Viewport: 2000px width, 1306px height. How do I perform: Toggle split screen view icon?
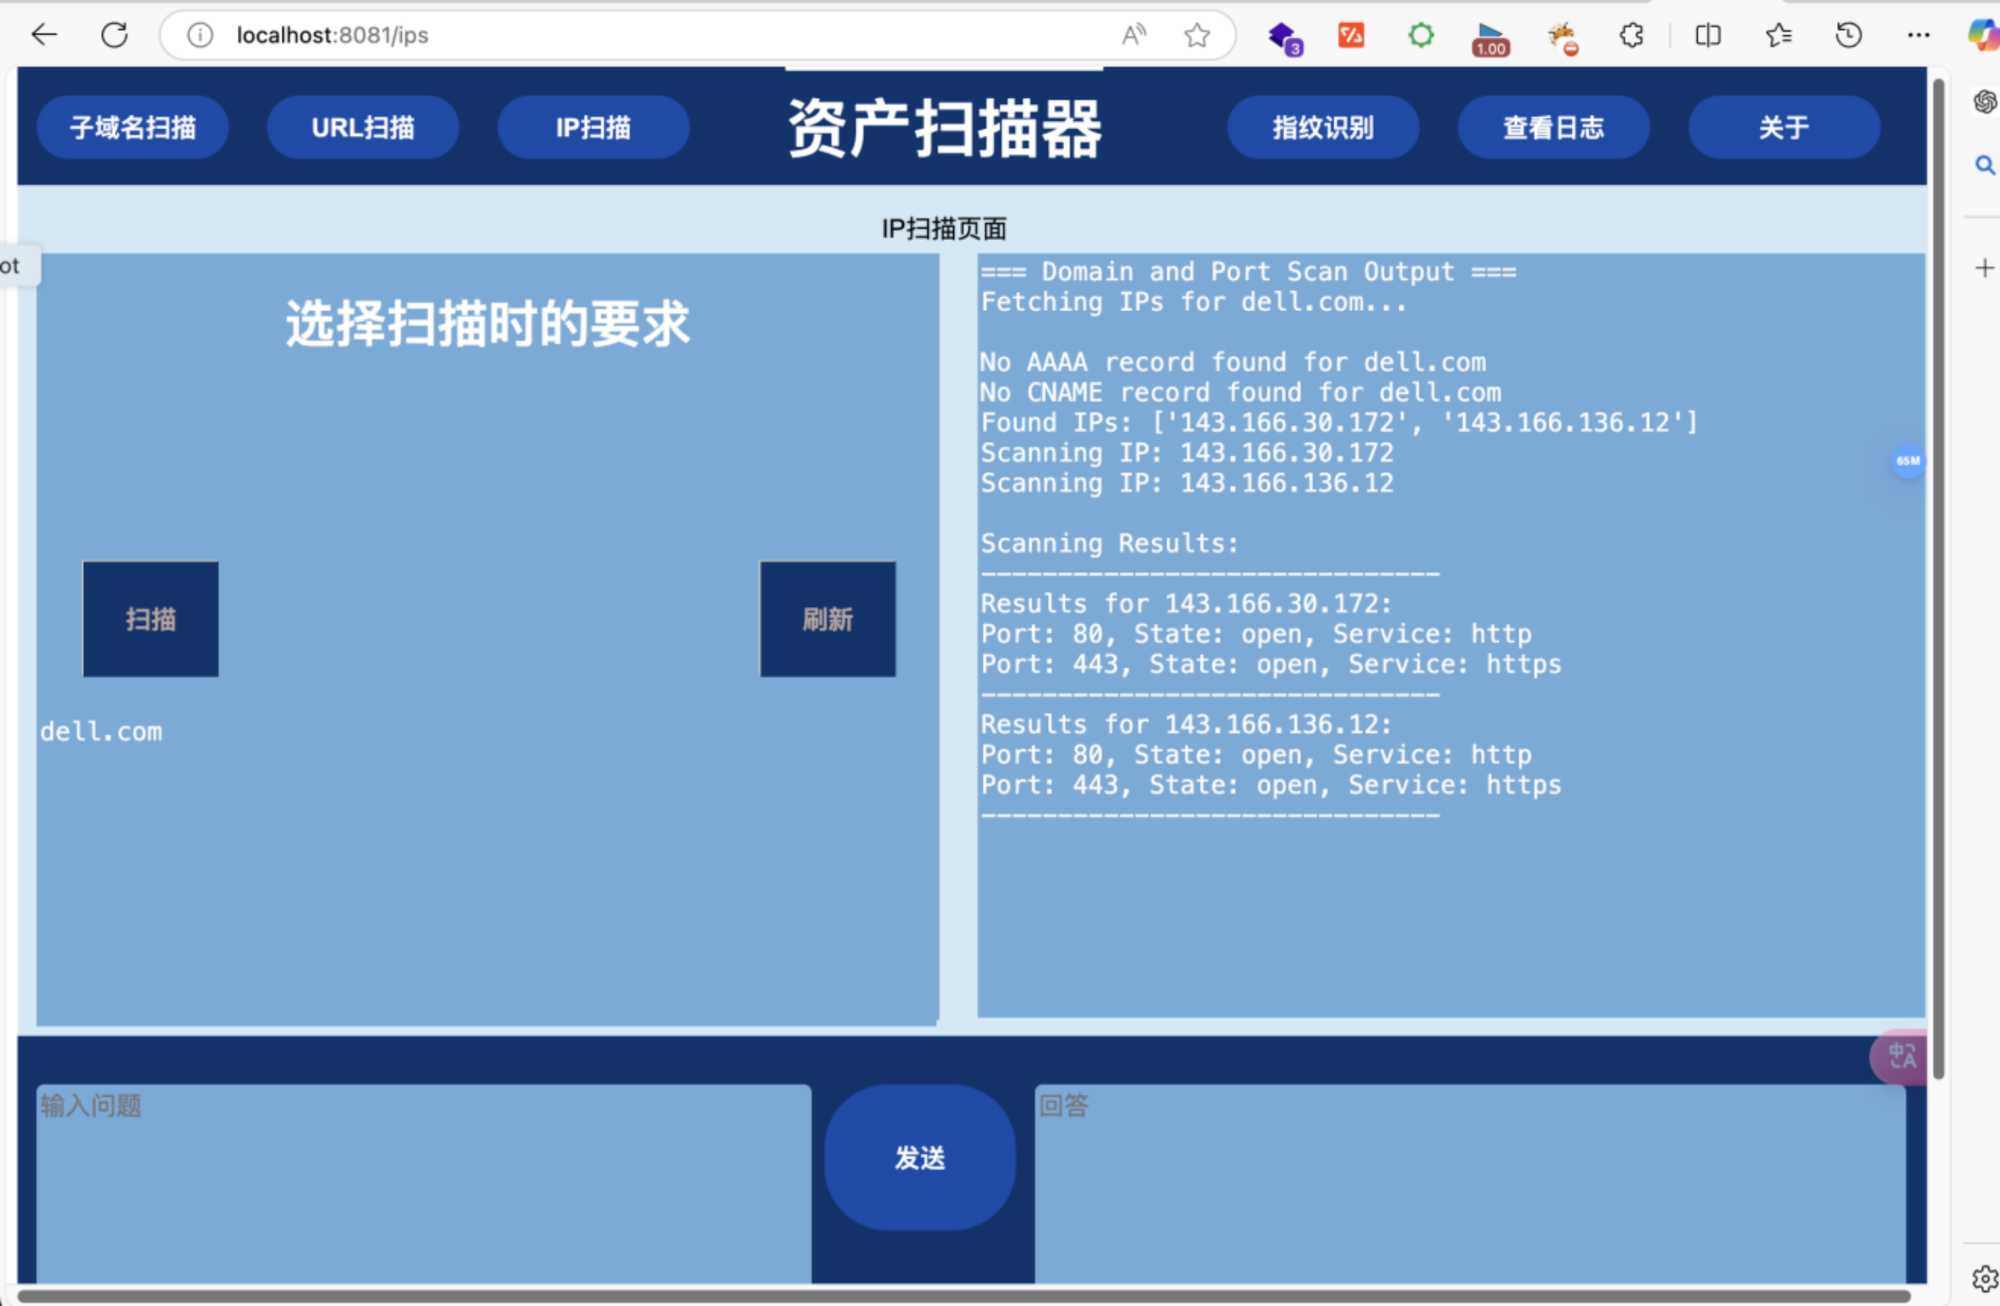(1708, 35)
